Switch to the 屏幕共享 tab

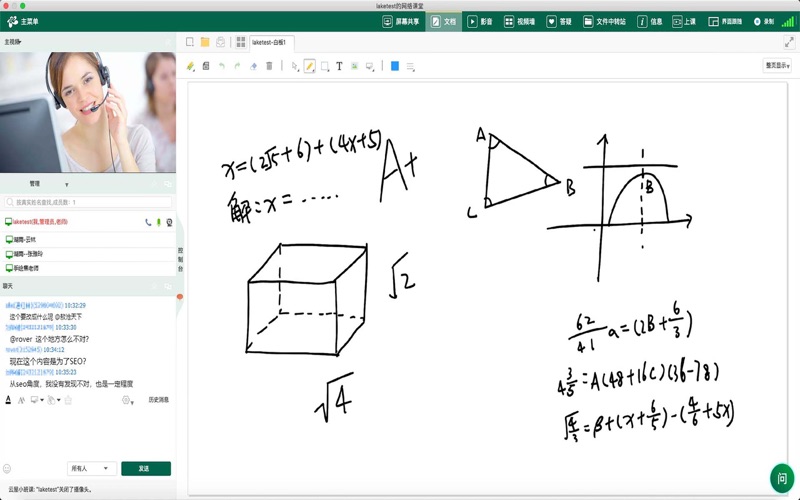pos(401,21)
